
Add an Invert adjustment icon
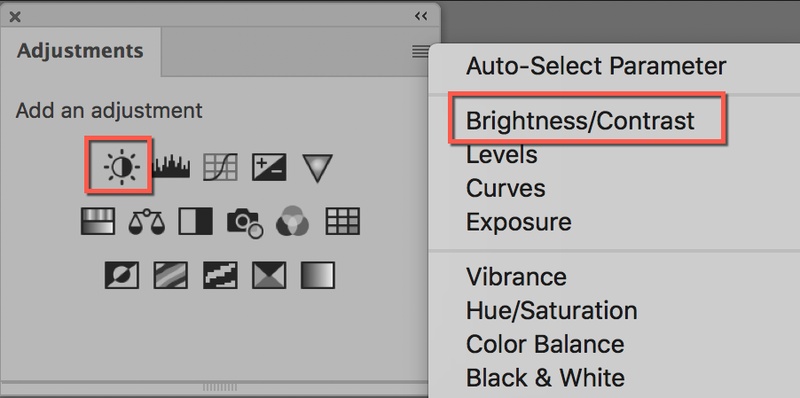click(121, 275)
